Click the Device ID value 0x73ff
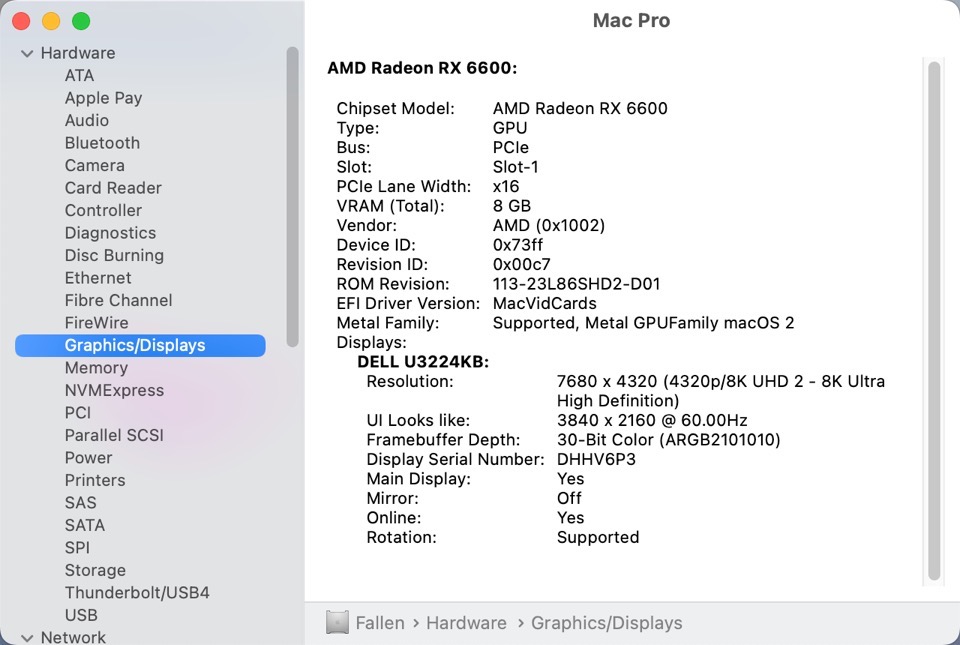960x645 pixels. coord(518,245)
